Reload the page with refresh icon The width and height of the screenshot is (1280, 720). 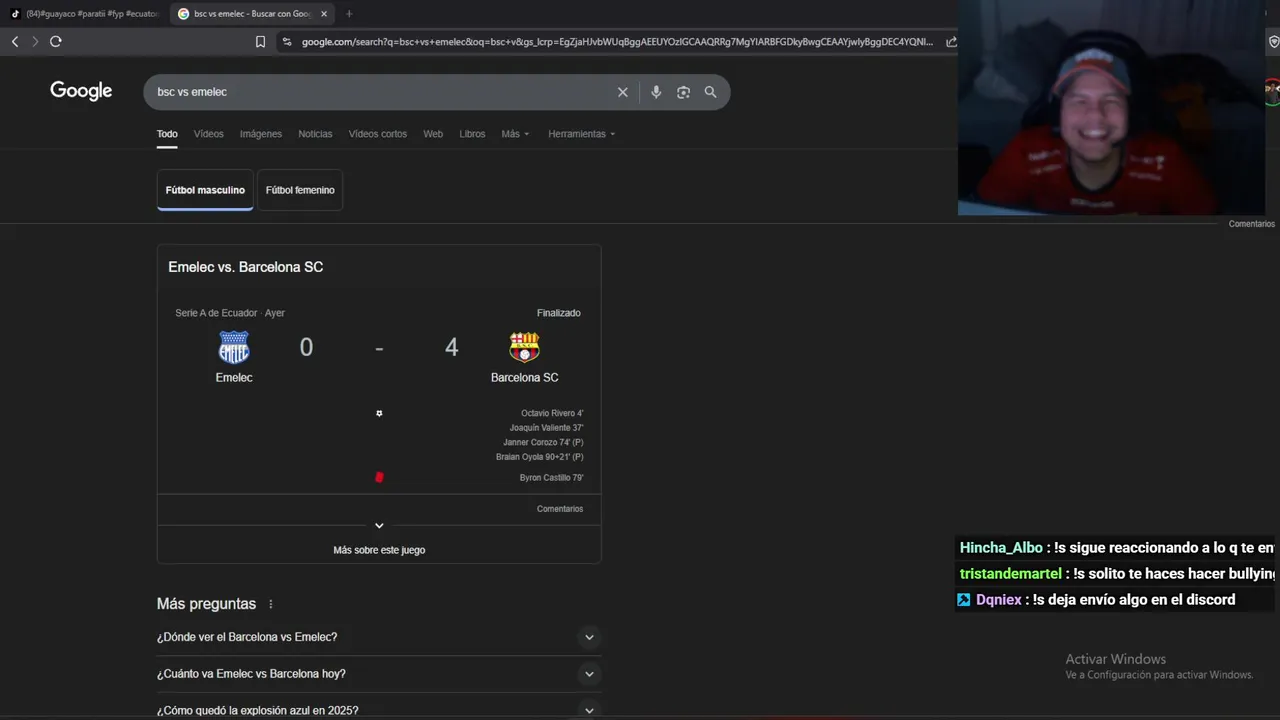[x=56, y=41]
